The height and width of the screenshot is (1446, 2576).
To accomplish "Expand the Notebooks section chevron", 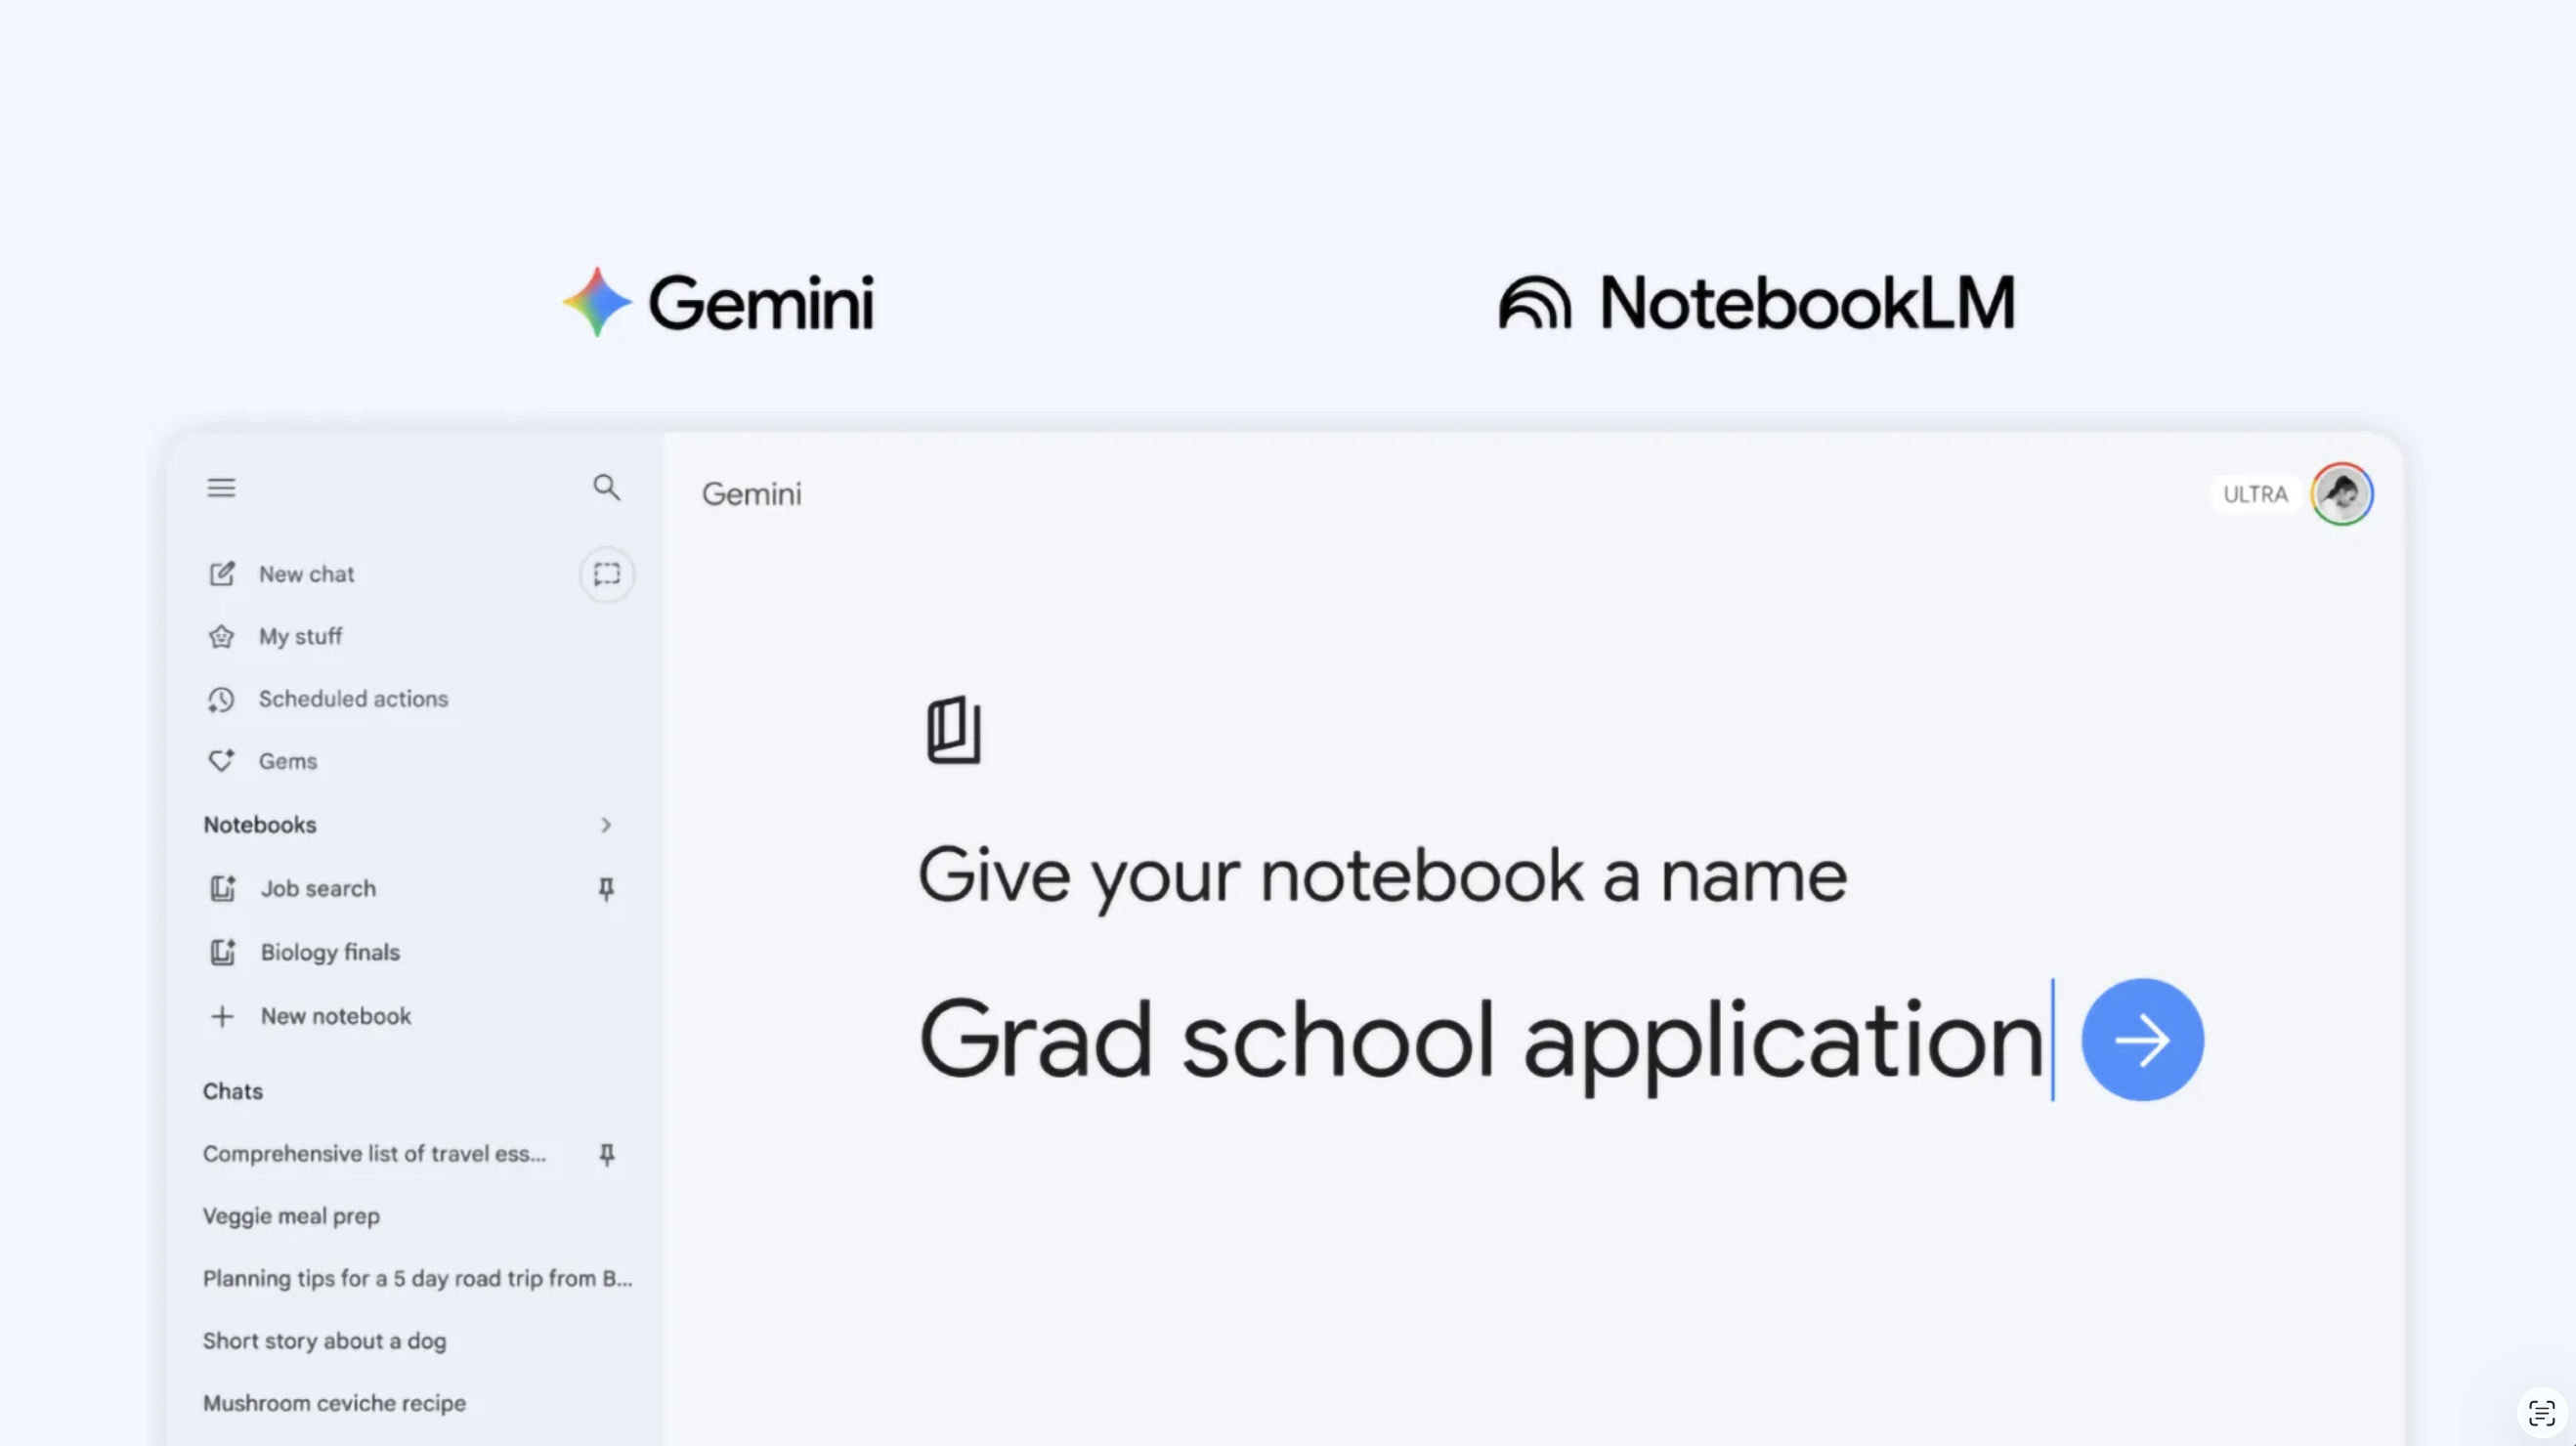I will (x=606, y=825).
